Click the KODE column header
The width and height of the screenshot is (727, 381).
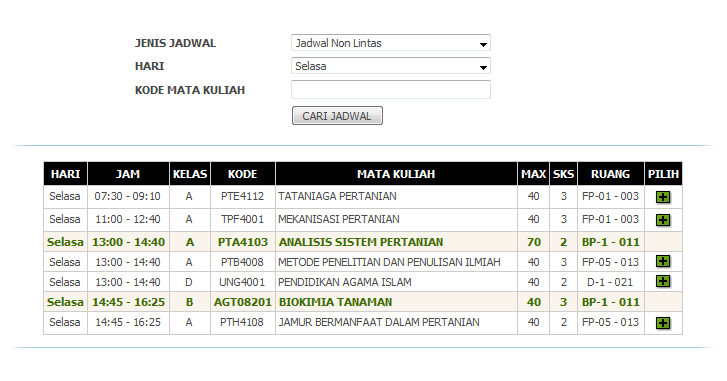pyautogui.click(x=242, y=174)
